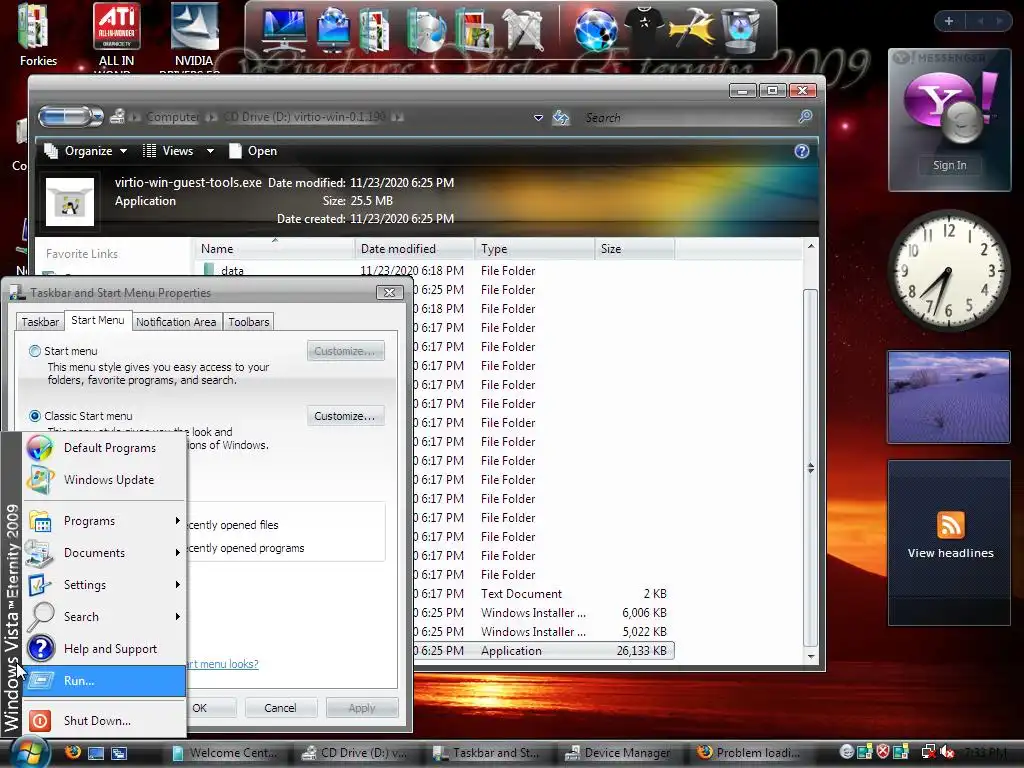Screen dimensions: 1024x768
Task: Open the Documents folder icon in the dock
Action: (x=374, y=29)
